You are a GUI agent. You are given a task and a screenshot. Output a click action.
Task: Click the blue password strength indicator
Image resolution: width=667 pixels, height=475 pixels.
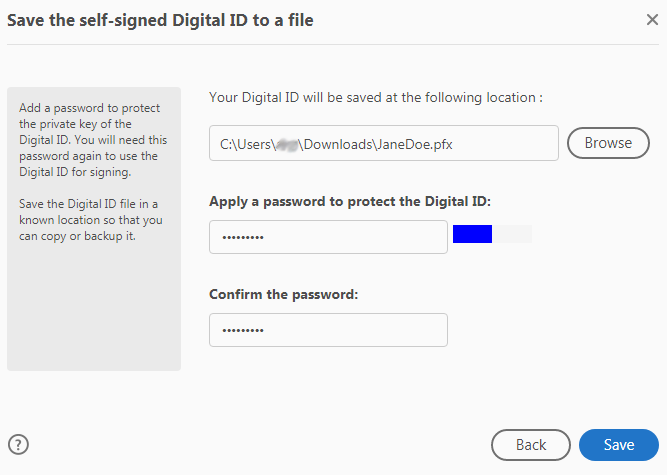pos(472,235)
